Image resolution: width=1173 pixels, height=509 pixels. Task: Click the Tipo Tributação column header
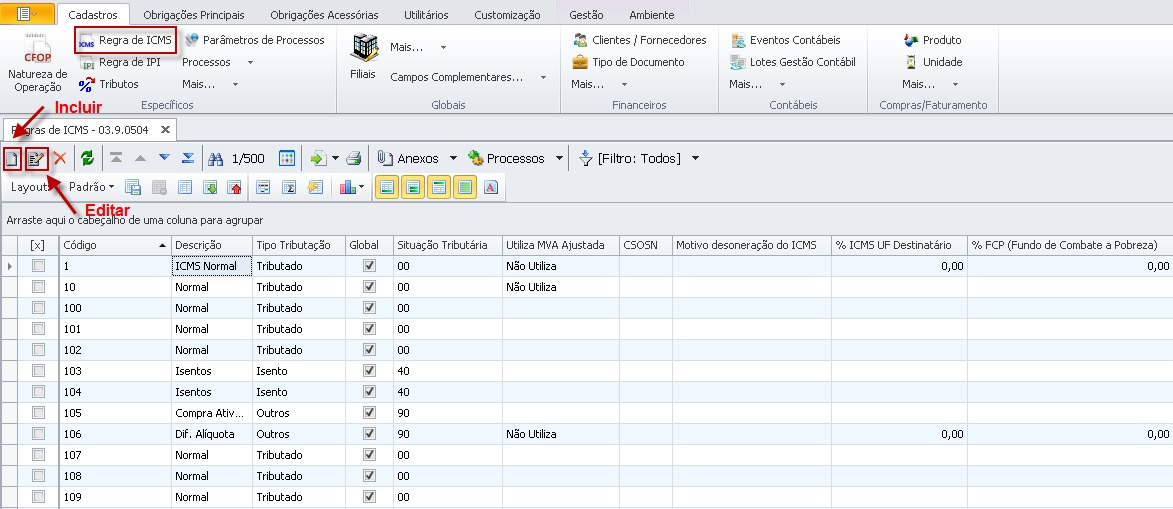[298, 245]
